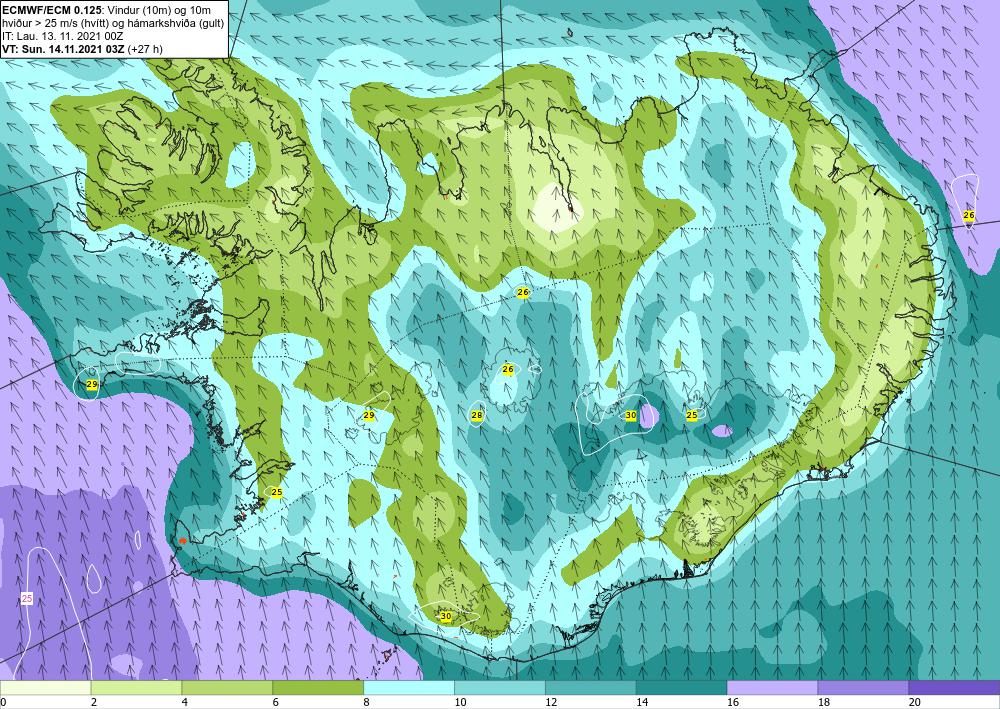Pick the pale cyan 8–10 m/s legend swatch
The height and width of the screenshot is (709, 1000).
[x=409, y=687]
